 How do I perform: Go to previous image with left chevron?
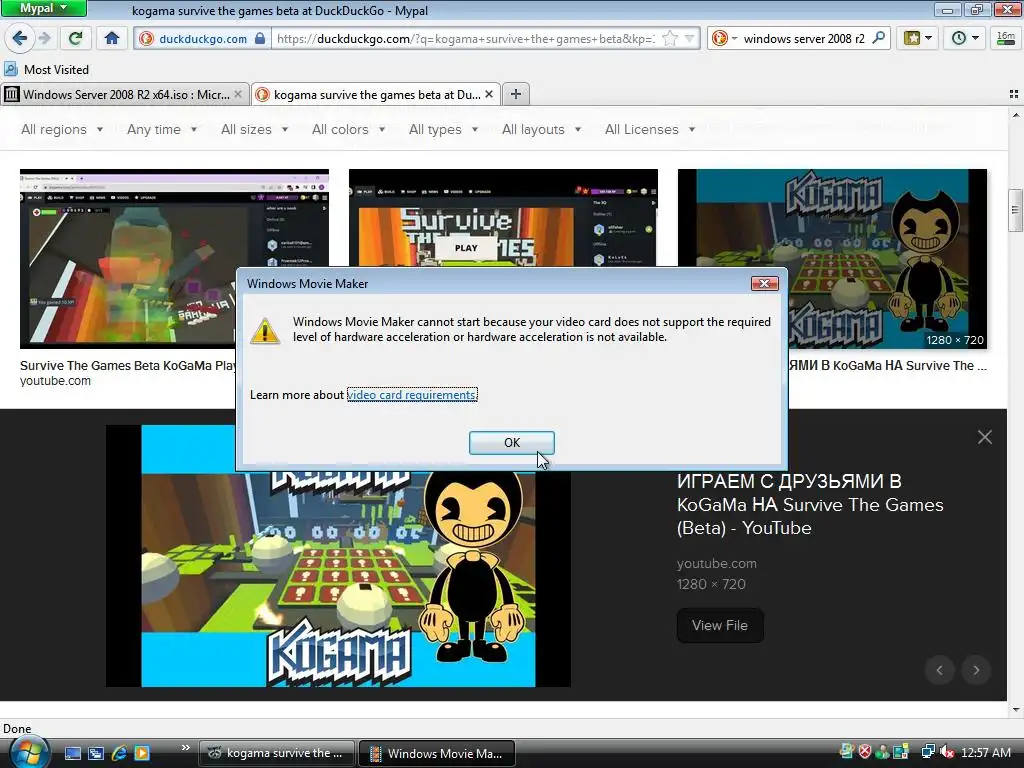[x=940, y=670]
